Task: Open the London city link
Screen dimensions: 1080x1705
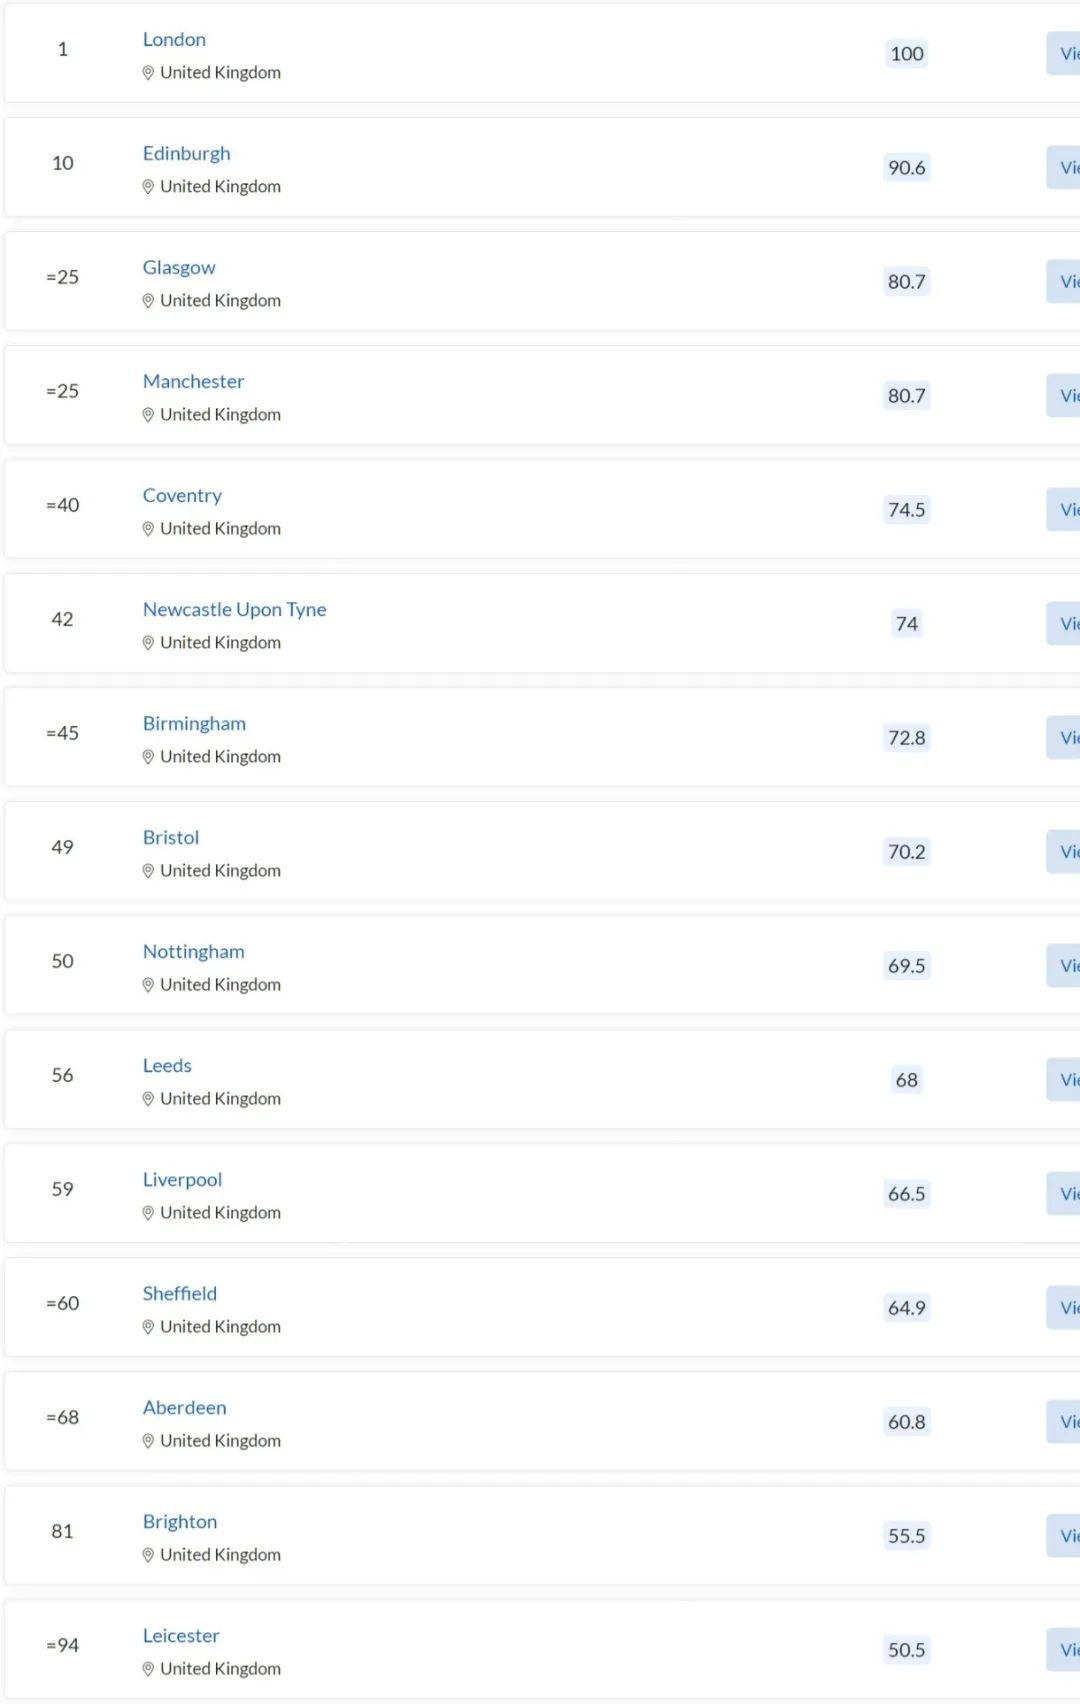Action: tap(174, 39)
